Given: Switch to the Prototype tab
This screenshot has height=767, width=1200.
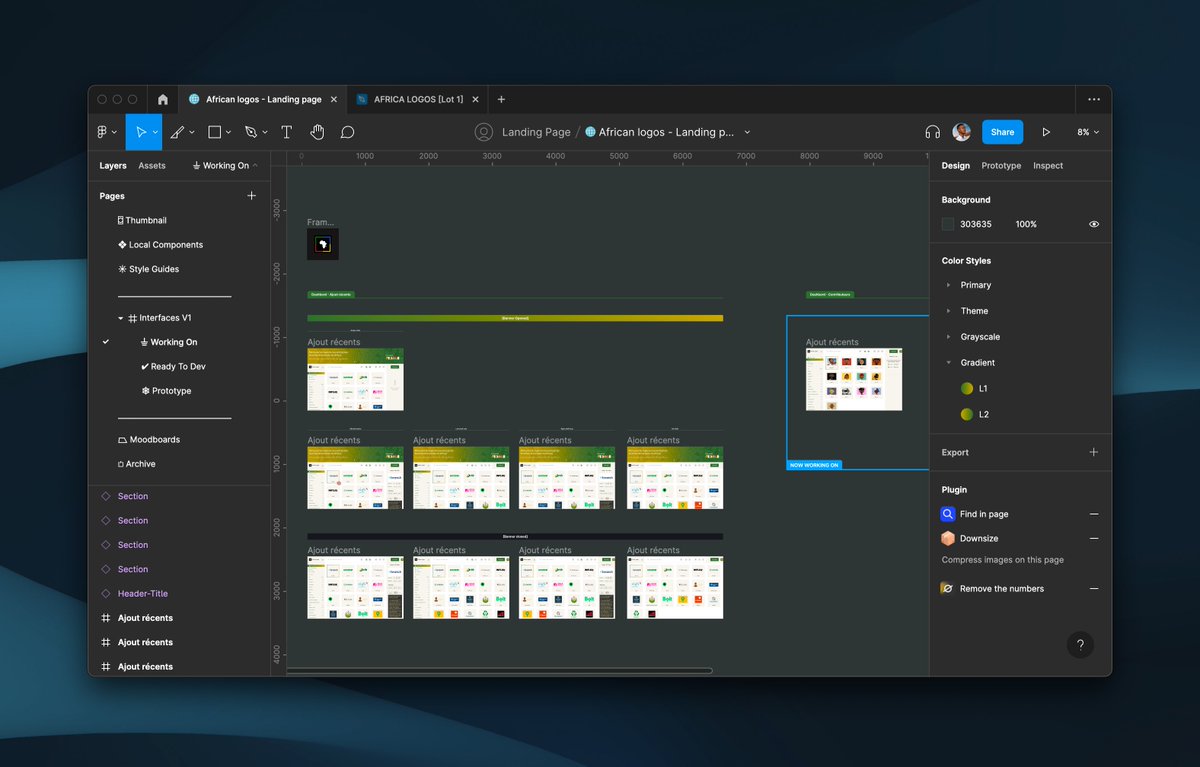Looking at the screenshot, I should (x=1001, y=166).
